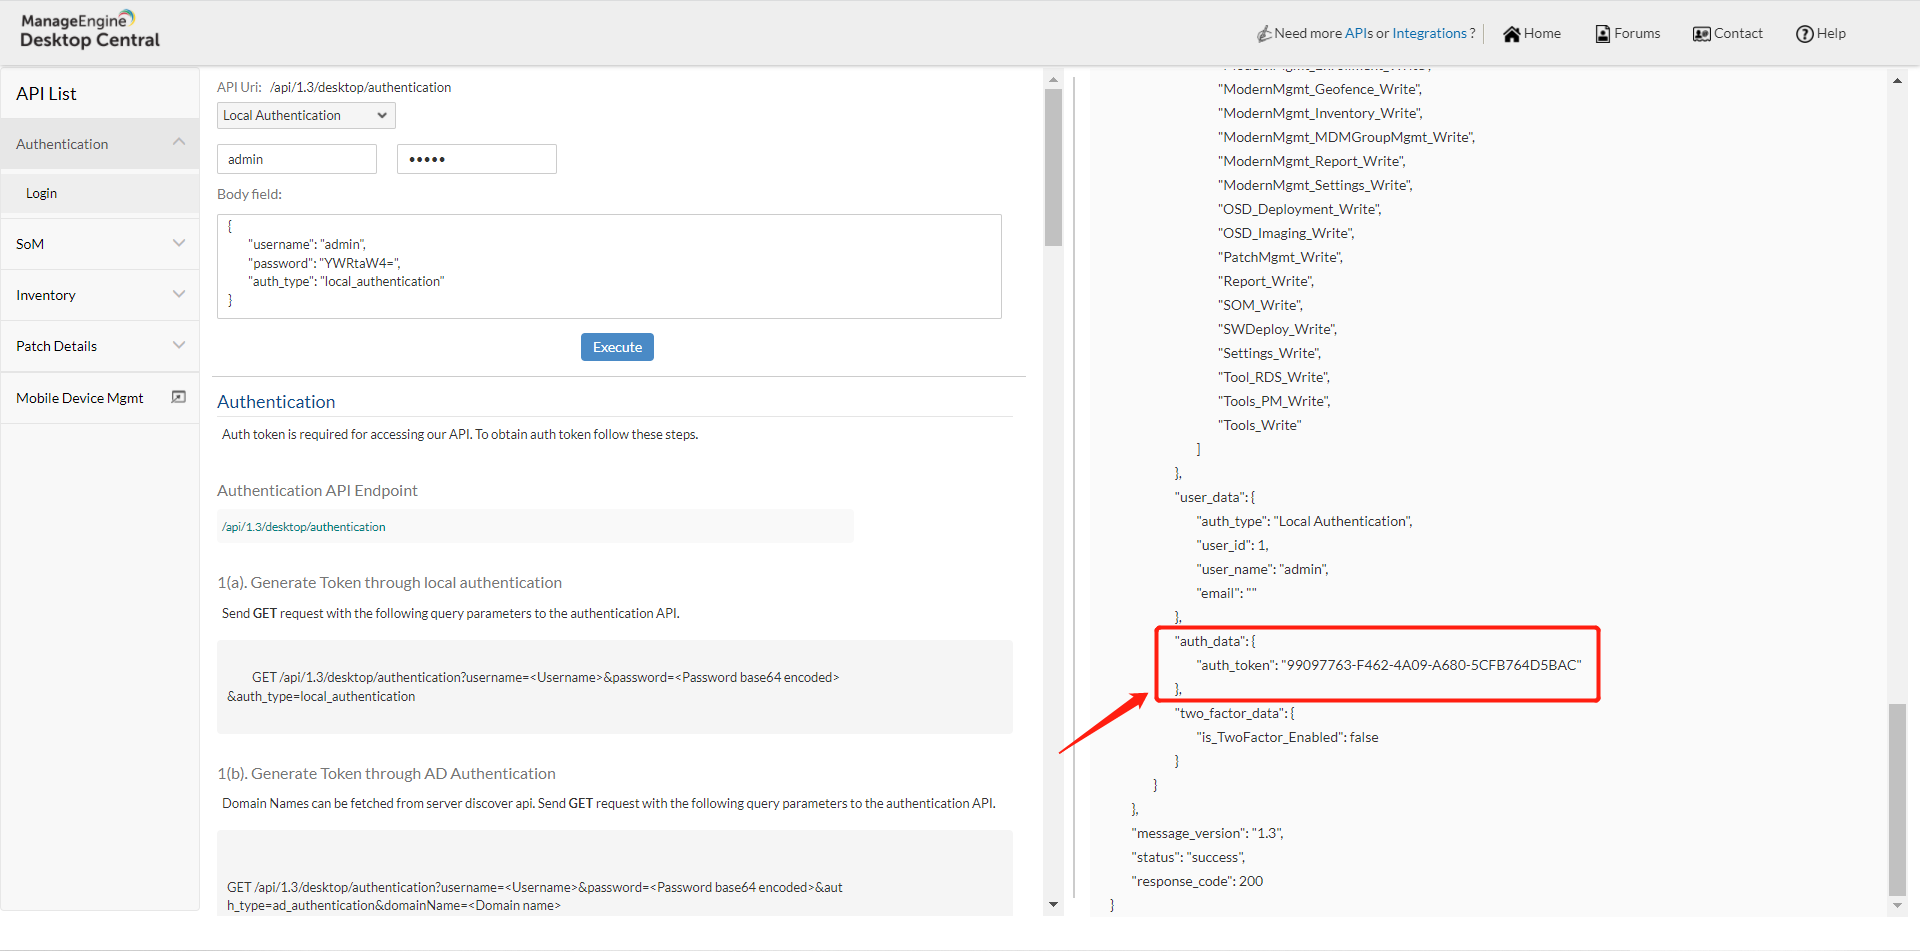
Task: Click the "user_name": "admin" line
Action: coord(1262,569)
